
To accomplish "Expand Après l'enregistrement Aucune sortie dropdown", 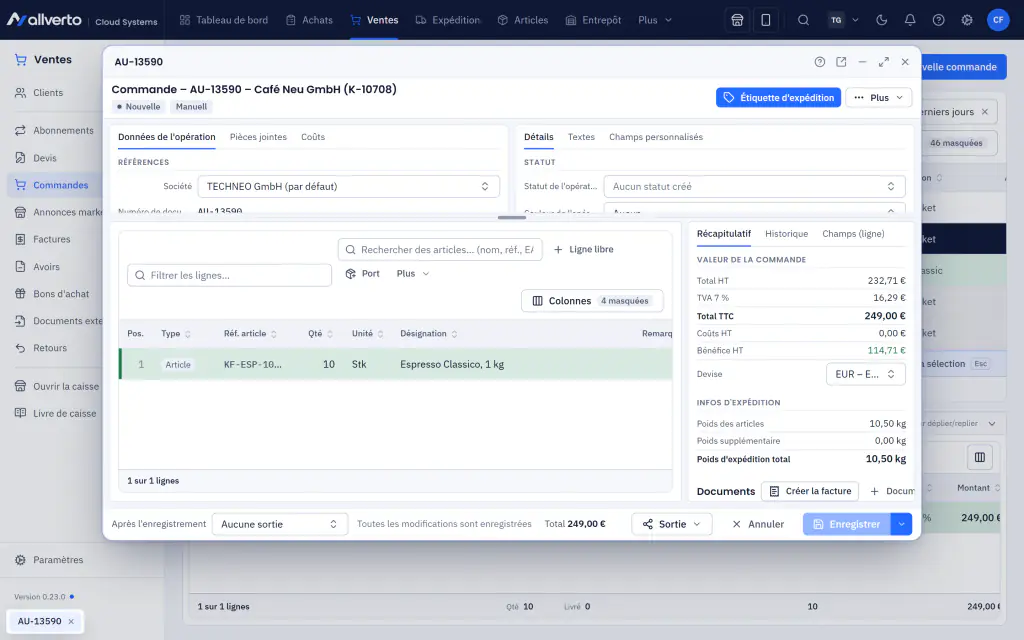I will tap(280, 524).
